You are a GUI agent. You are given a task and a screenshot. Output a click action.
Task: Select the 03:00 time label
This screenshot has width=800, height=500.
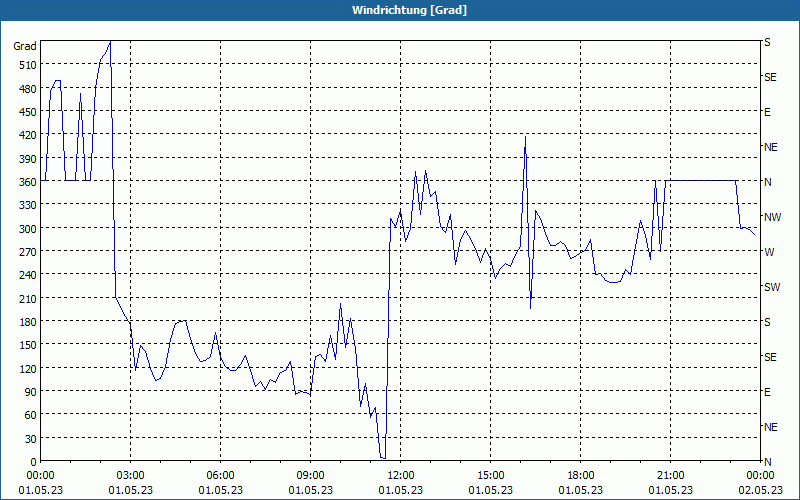click(131, 476)
